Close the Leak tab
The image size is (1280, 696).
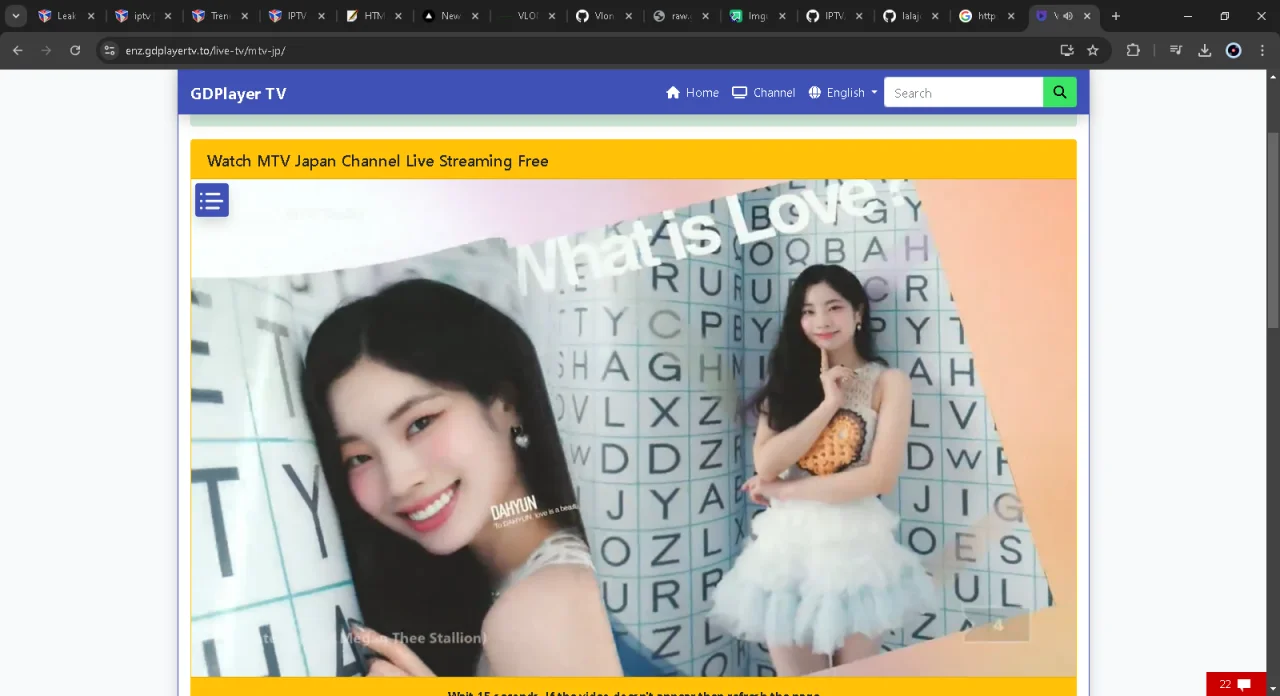click(x=91, y=16)
